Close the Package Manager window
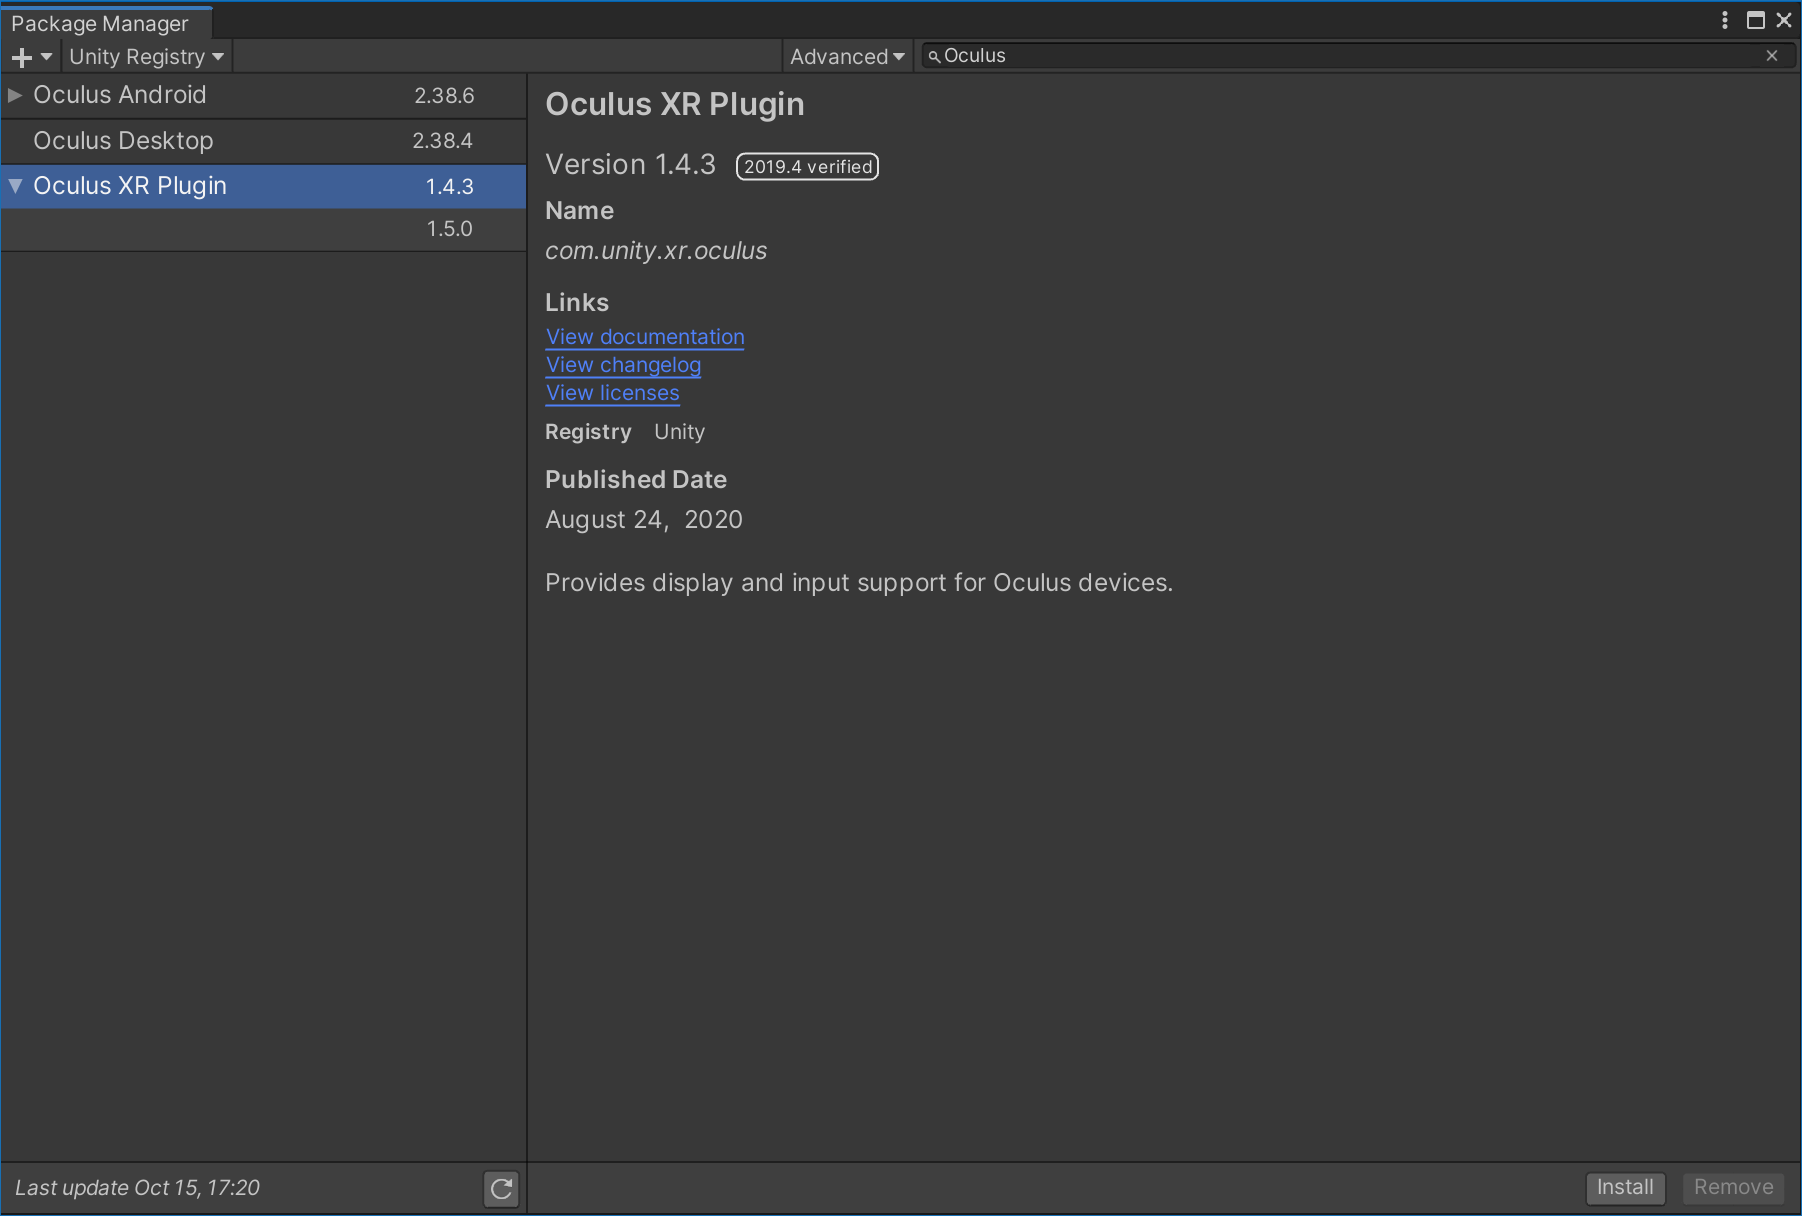This screenshot has height=1216, width=1802. [1784, 20]
